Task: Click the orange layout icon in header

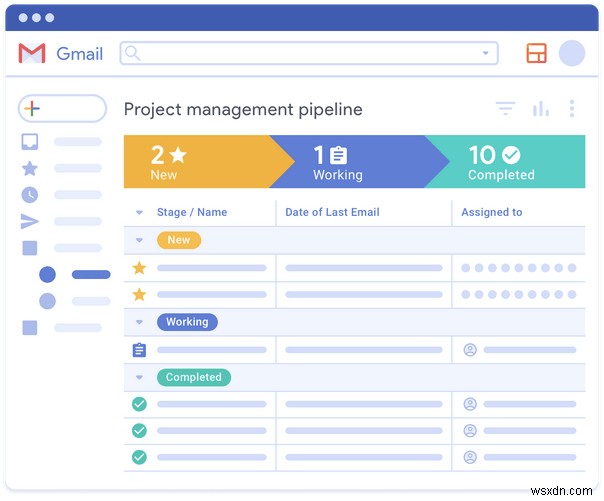Action: tap(537, 53)
